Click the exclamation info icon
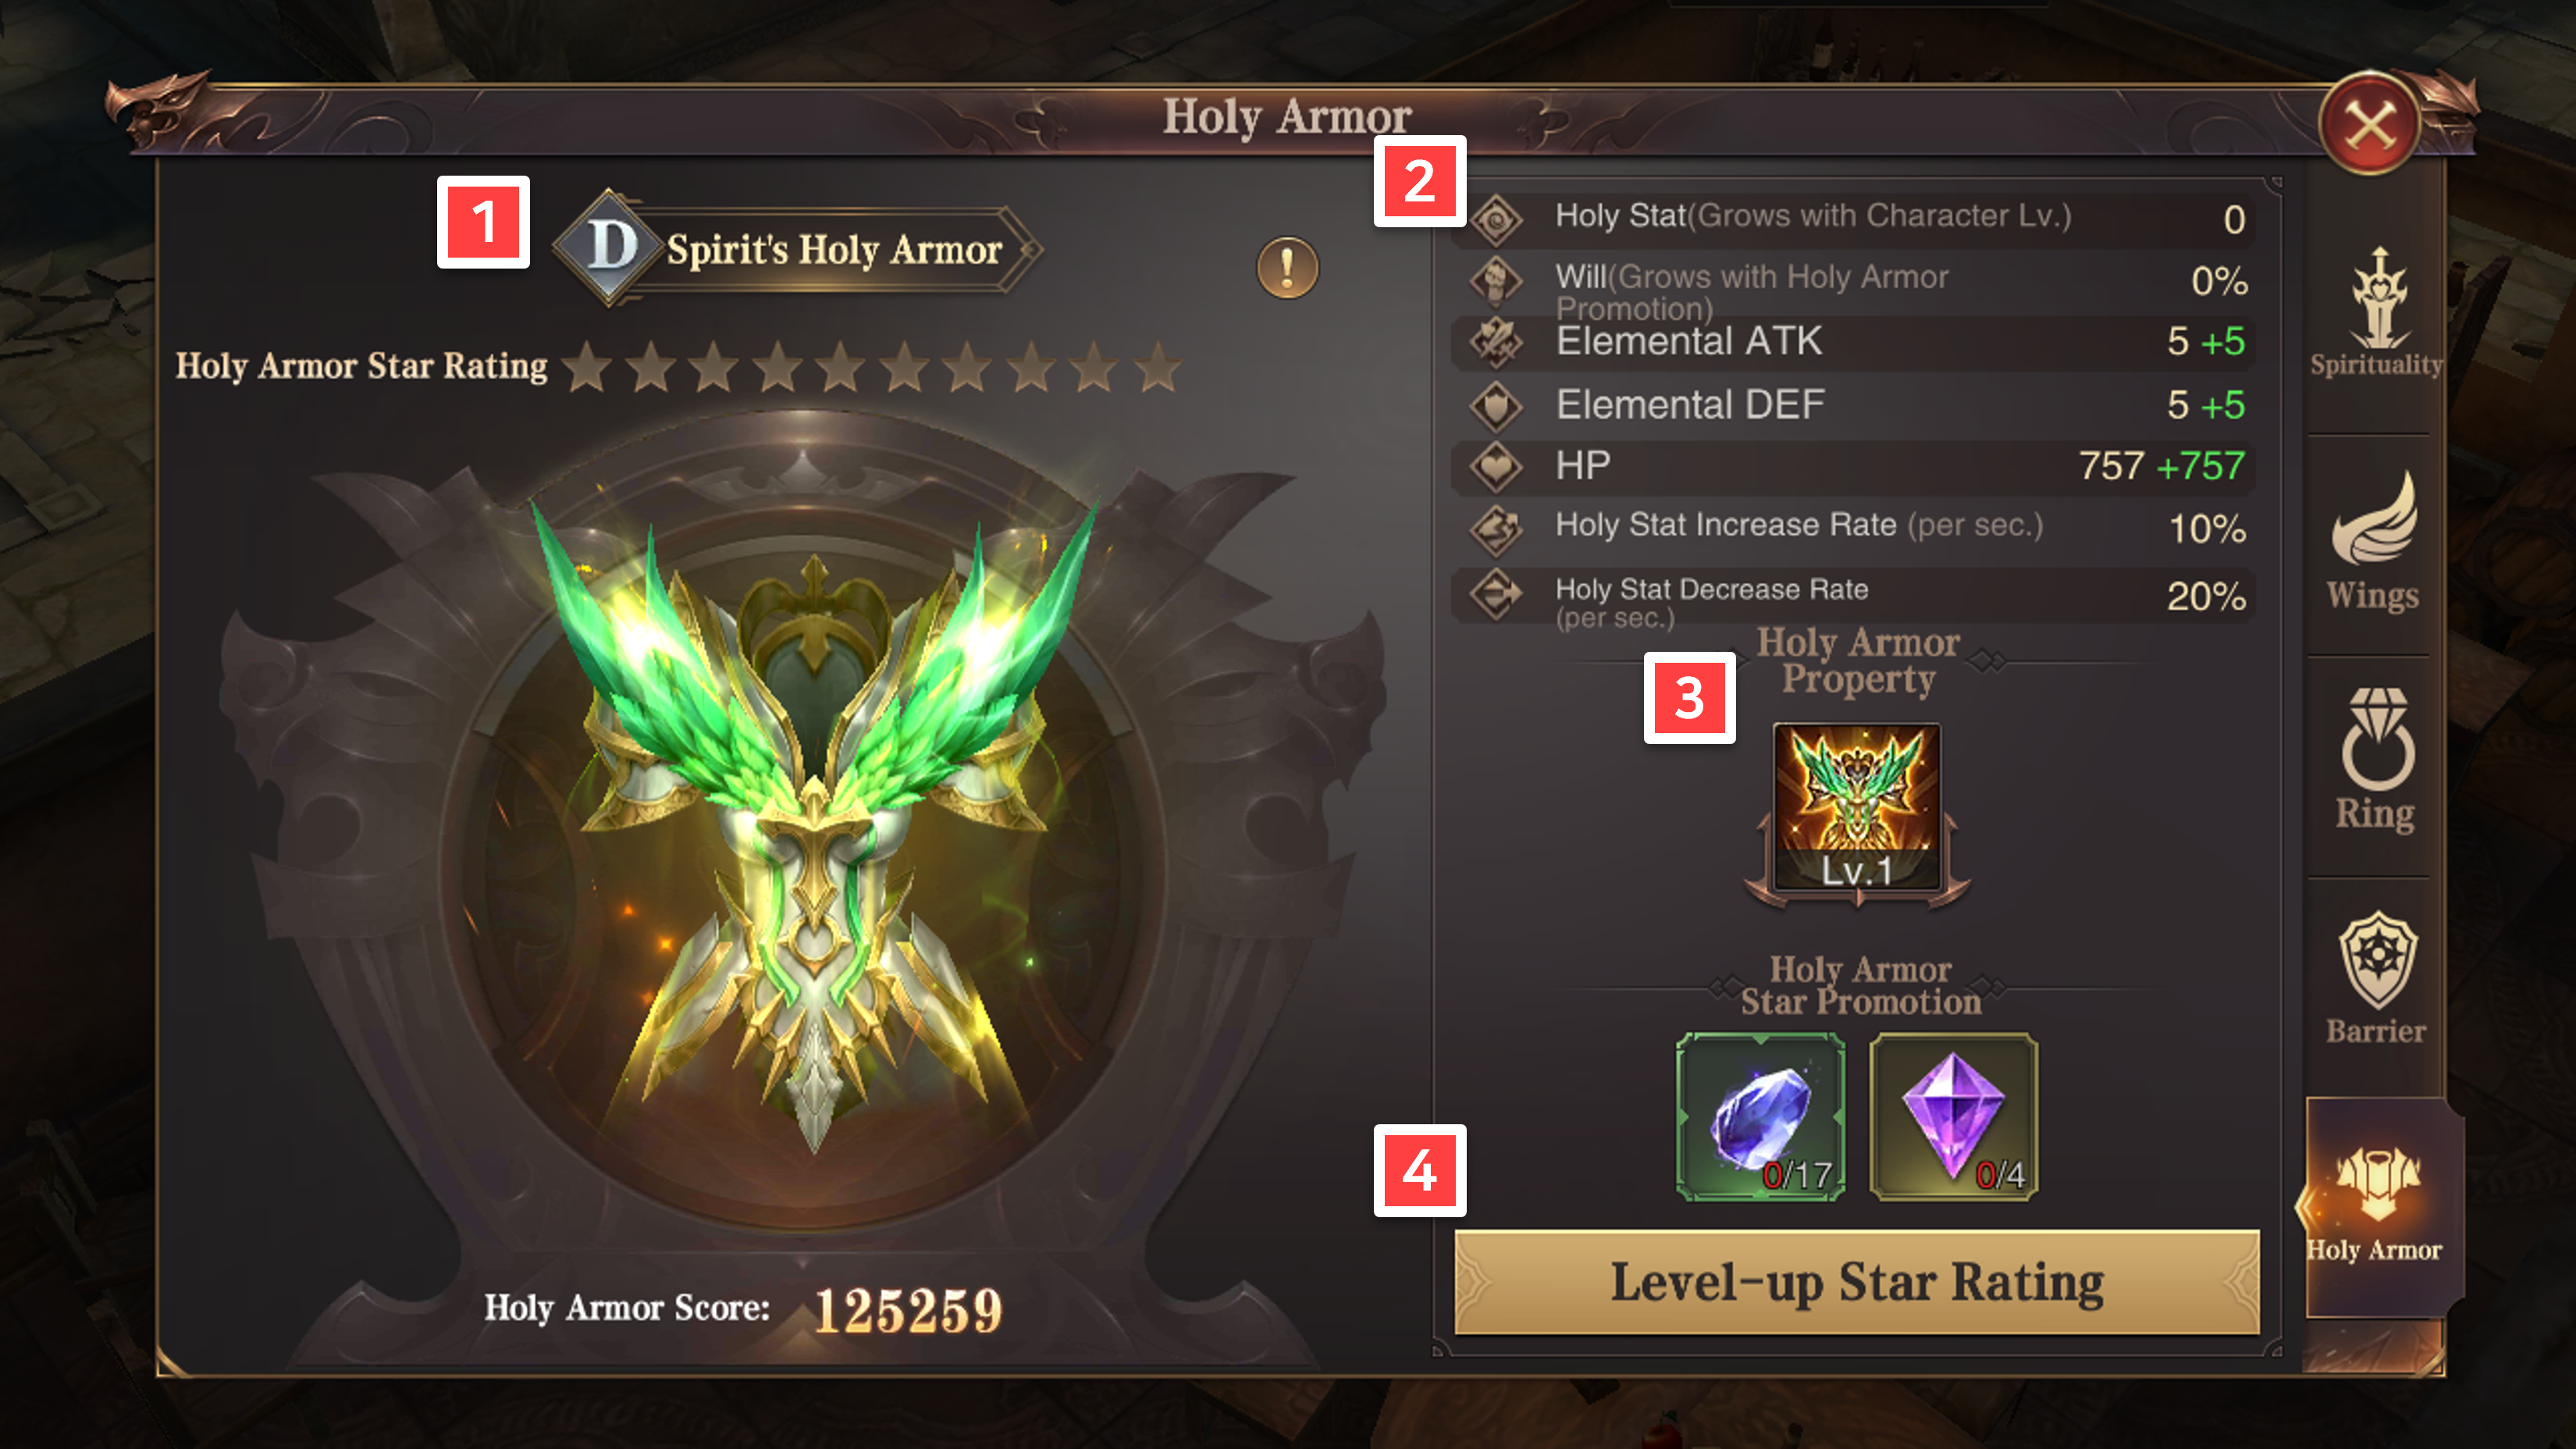The height and width of the screenshot is (1449, 2576). tap(1287, 268)
